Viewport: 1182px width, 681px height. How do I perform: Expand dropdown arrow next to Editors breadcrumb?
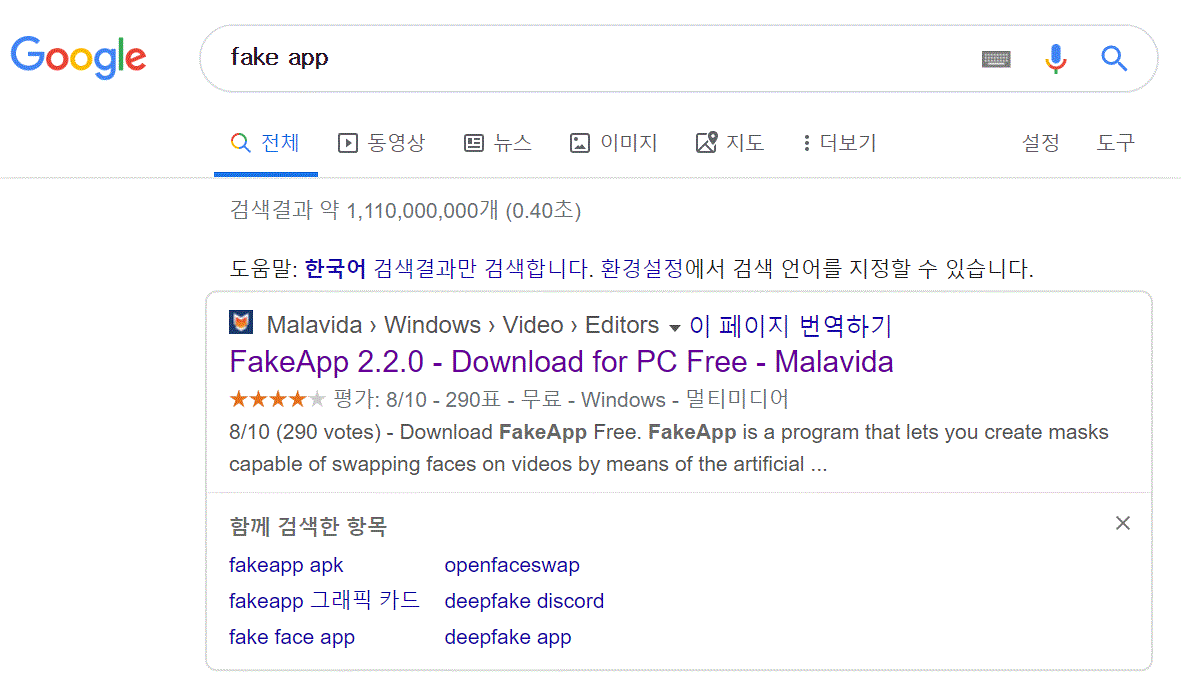[675, 327]
